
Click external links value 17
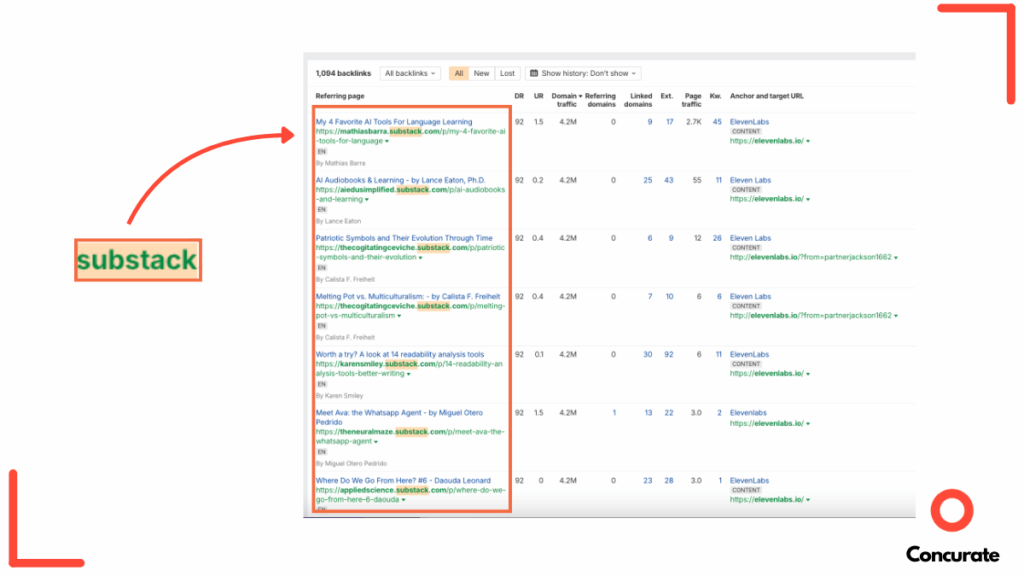(x=669, y=121)
